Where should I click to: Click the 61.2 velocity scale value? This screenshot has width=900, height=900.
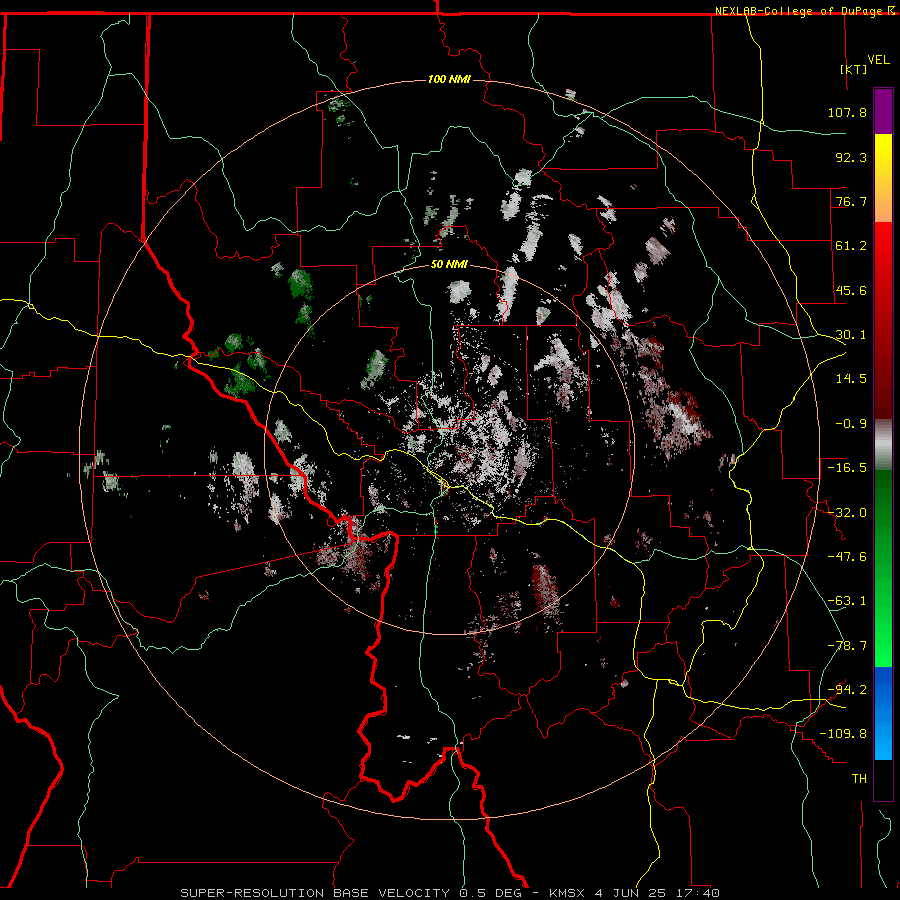[x=851, y=246]
